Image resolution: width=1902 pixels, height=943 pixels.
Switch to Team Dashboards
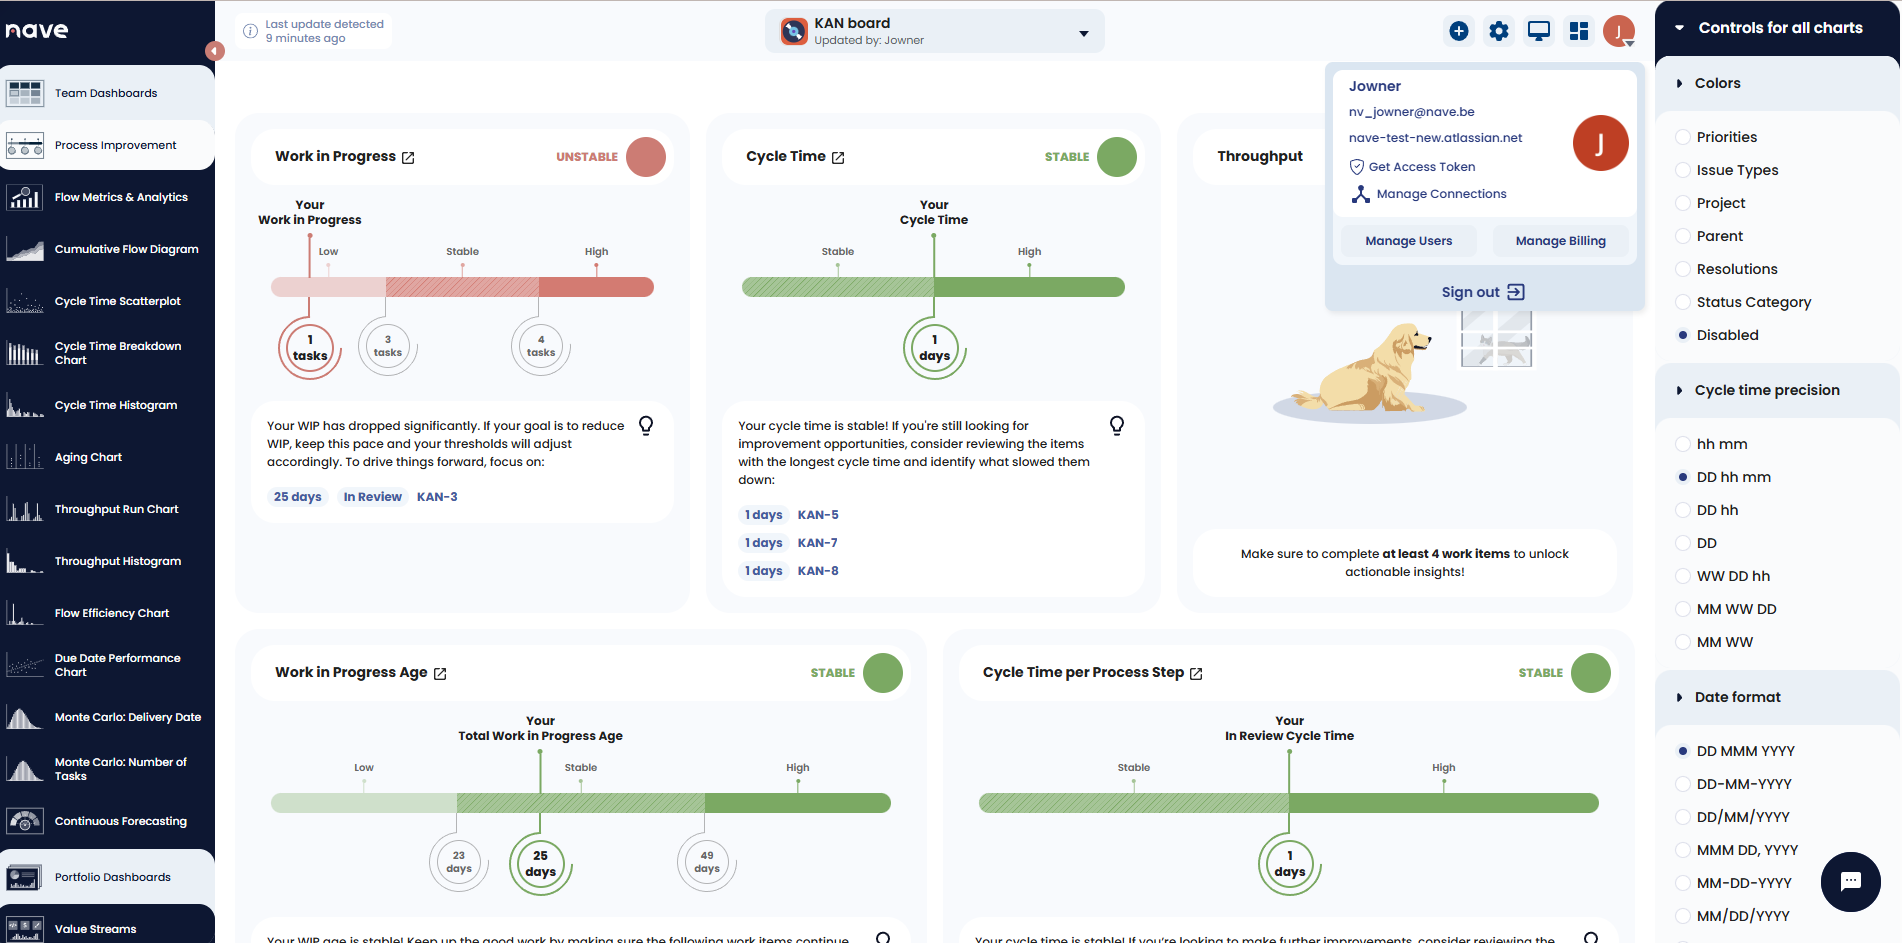(105, 93)
